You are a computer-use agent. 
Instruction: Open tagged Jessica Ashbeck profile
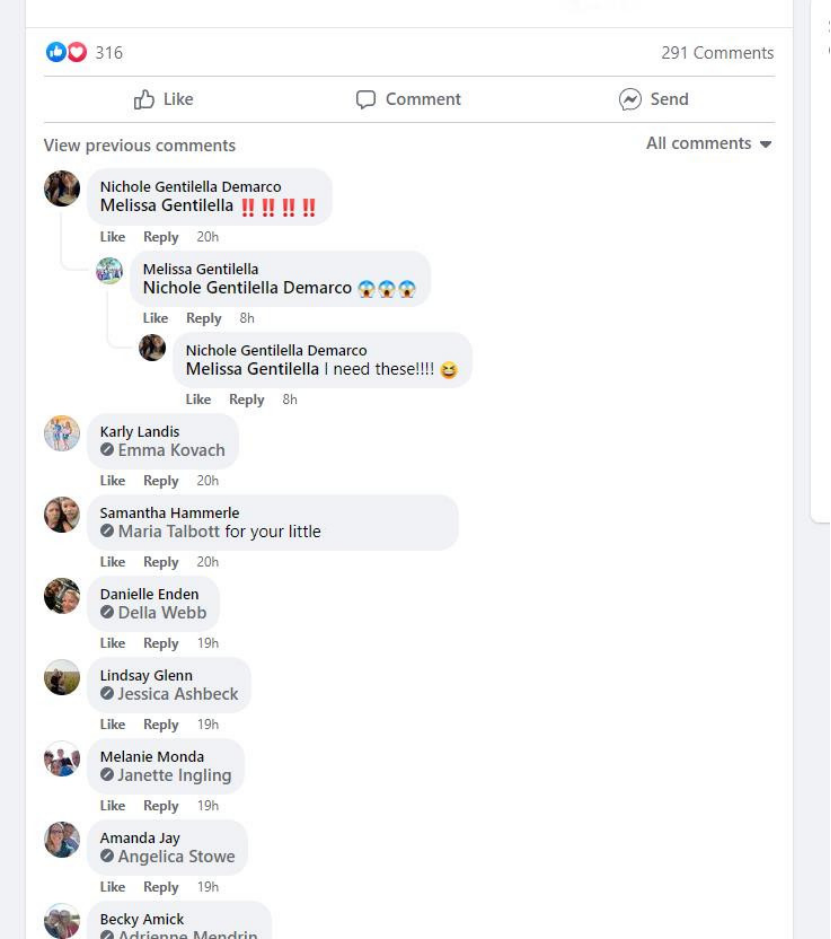(178, 694)
